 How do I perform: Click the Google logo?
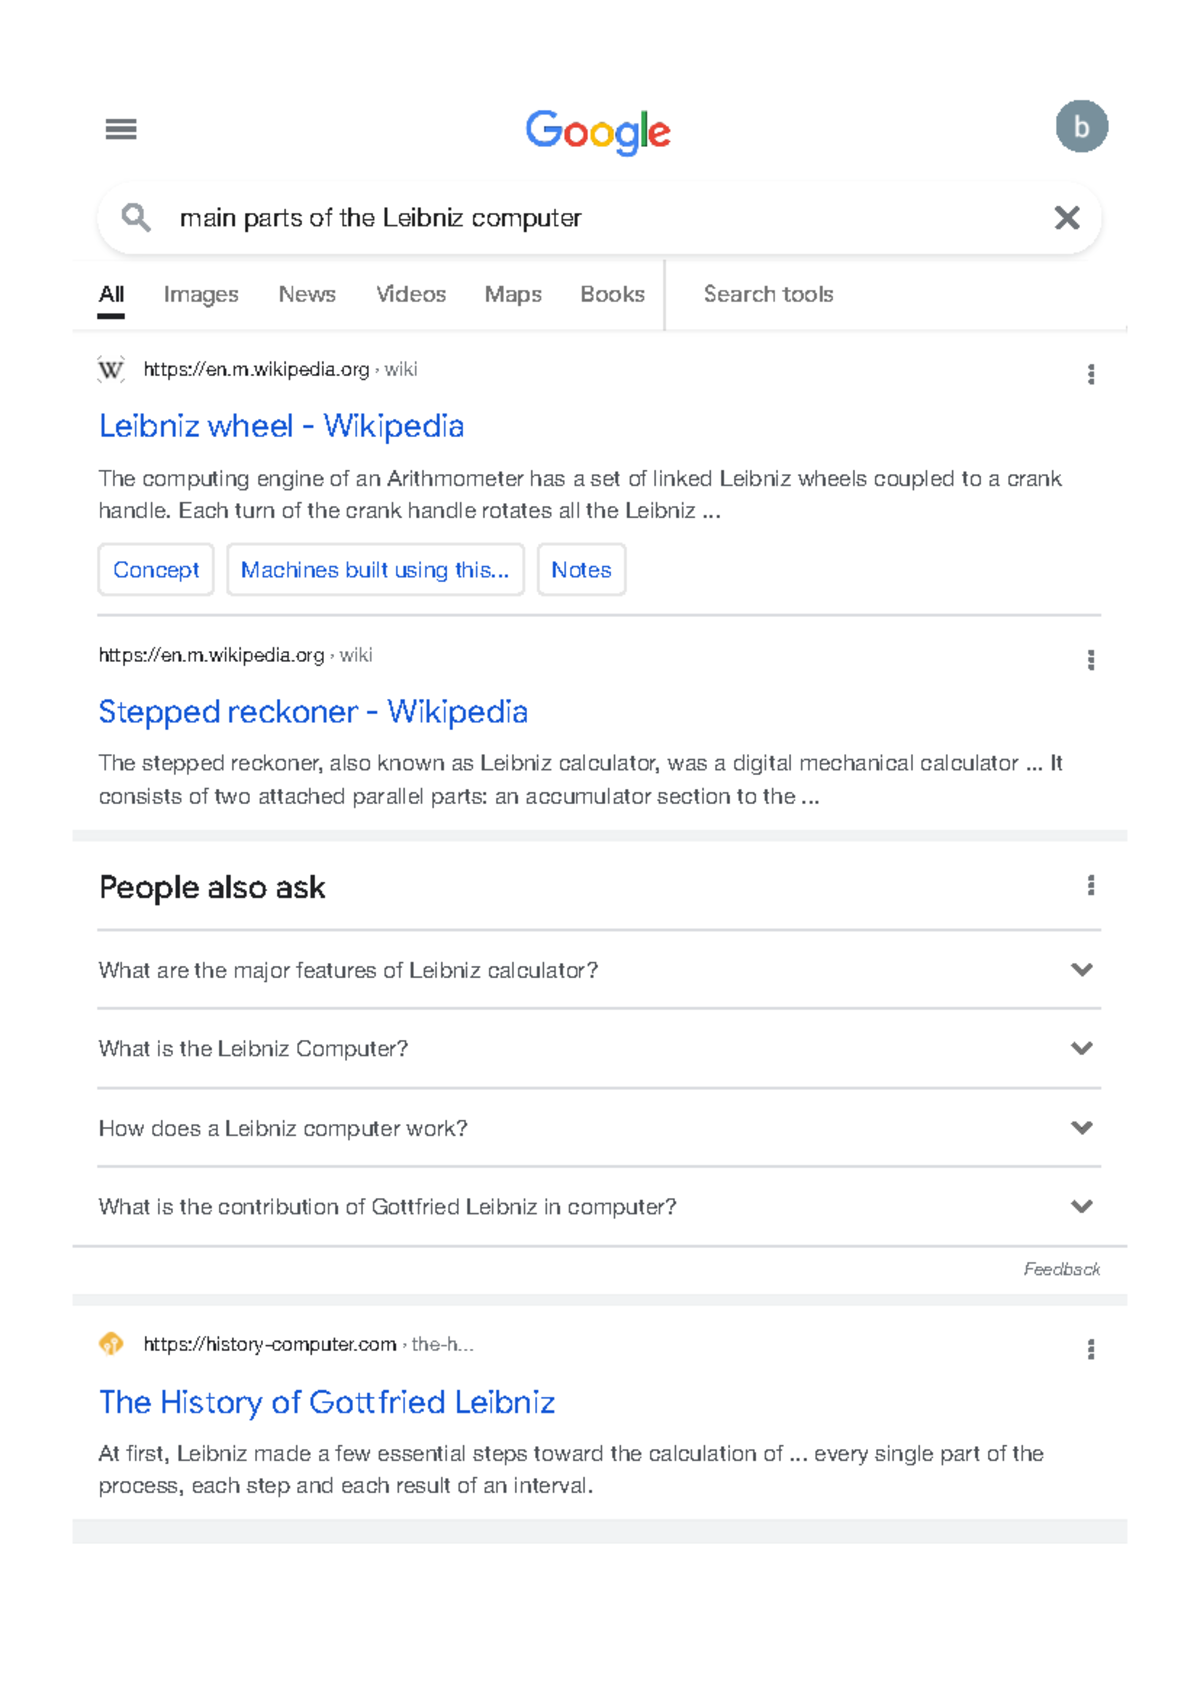598,131
